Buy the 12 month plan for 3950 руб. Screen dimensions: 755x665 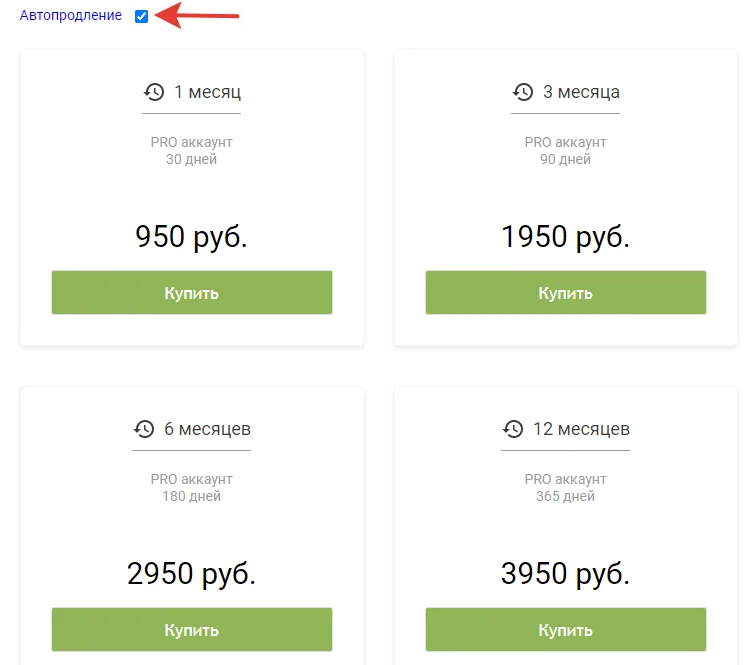566,630
